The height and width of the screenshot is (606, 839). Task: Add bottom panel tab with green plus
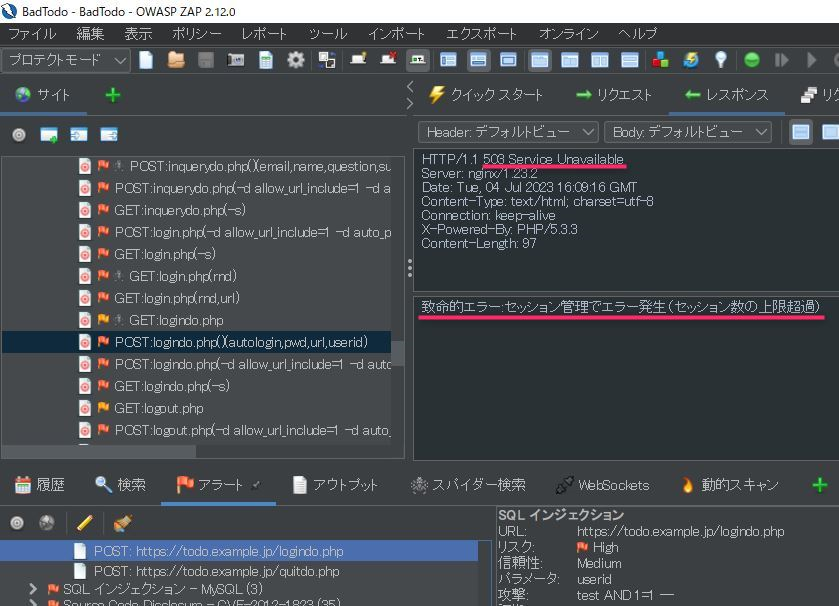820,485
